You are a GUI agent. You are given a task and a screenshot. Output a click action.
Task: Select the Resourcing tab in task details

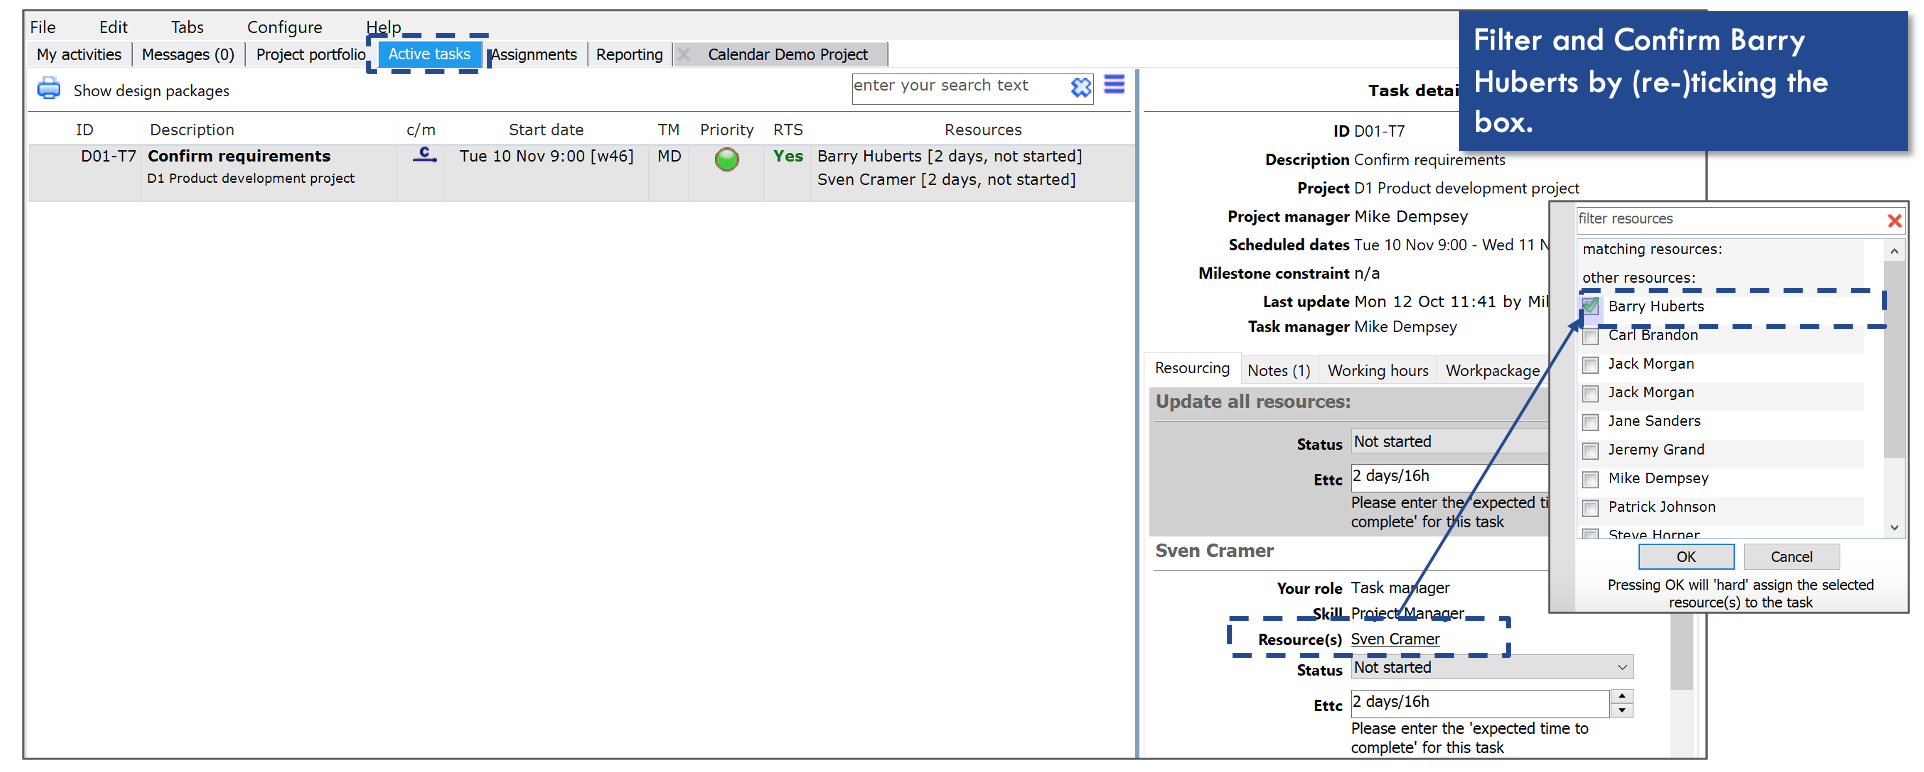pos(1192,368)
